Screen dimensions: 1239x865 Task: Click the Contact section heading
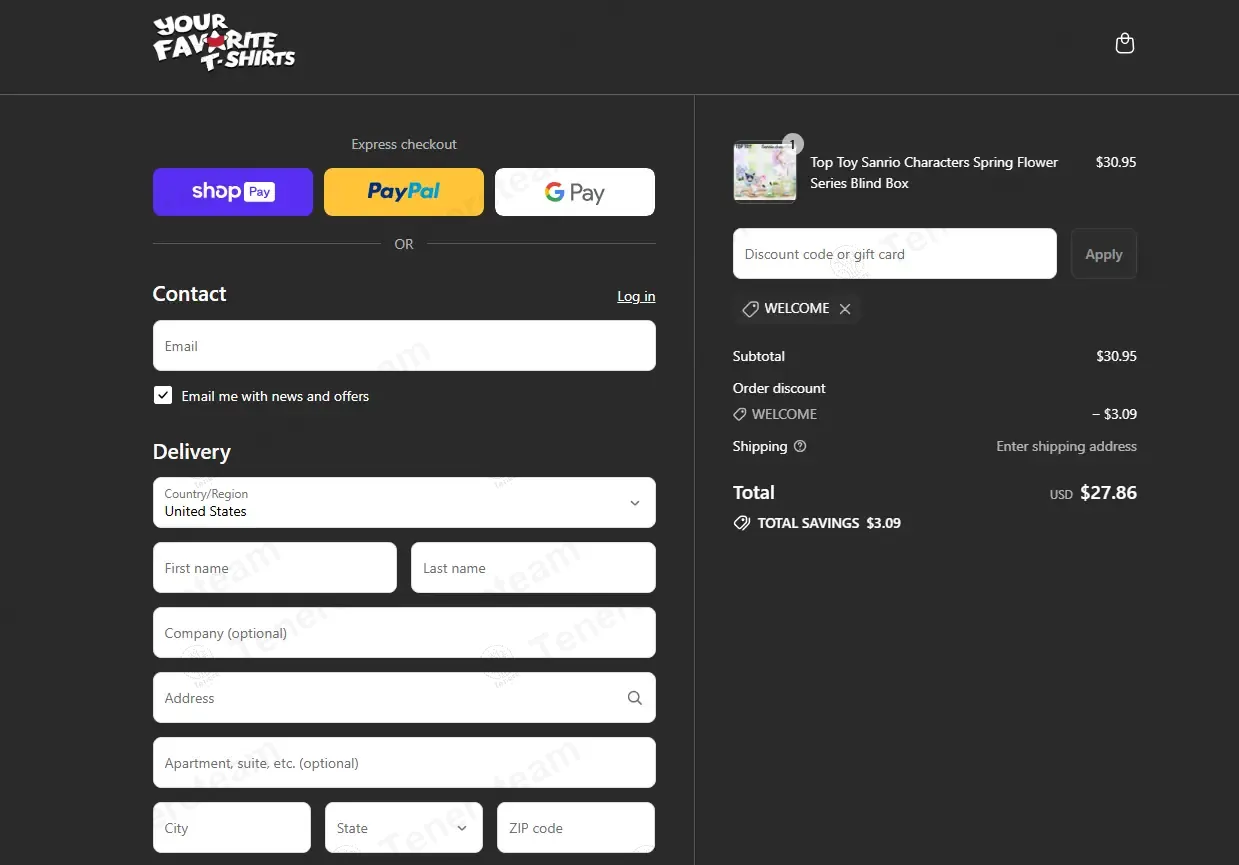point(190,294)
